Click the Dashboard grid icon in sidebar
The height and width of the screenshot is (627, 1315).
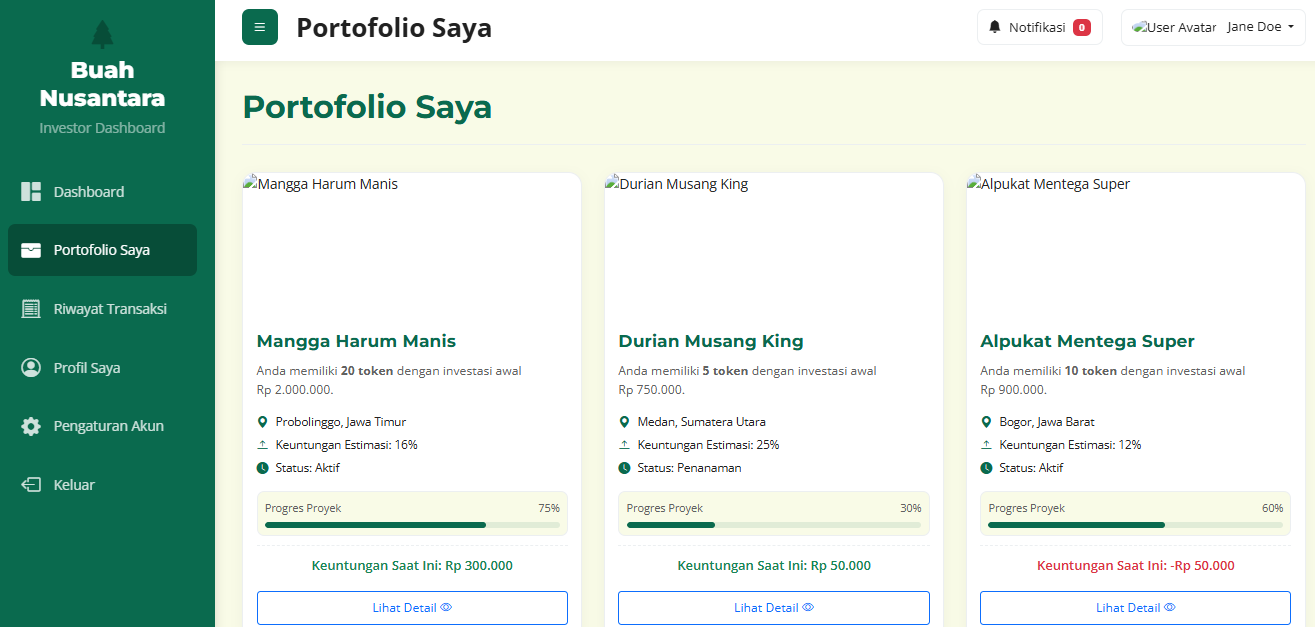click(x=31, y=192)
